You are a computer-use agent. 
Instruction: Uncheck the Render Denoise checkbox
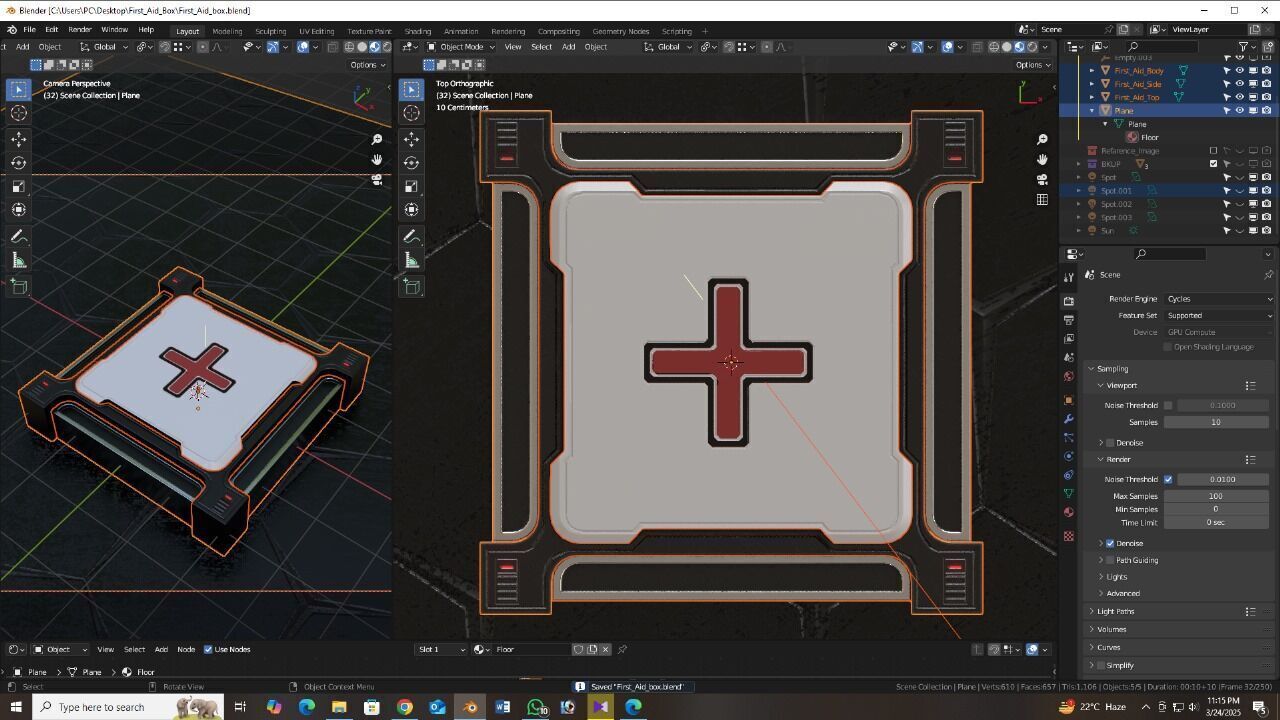(1110, 543)
